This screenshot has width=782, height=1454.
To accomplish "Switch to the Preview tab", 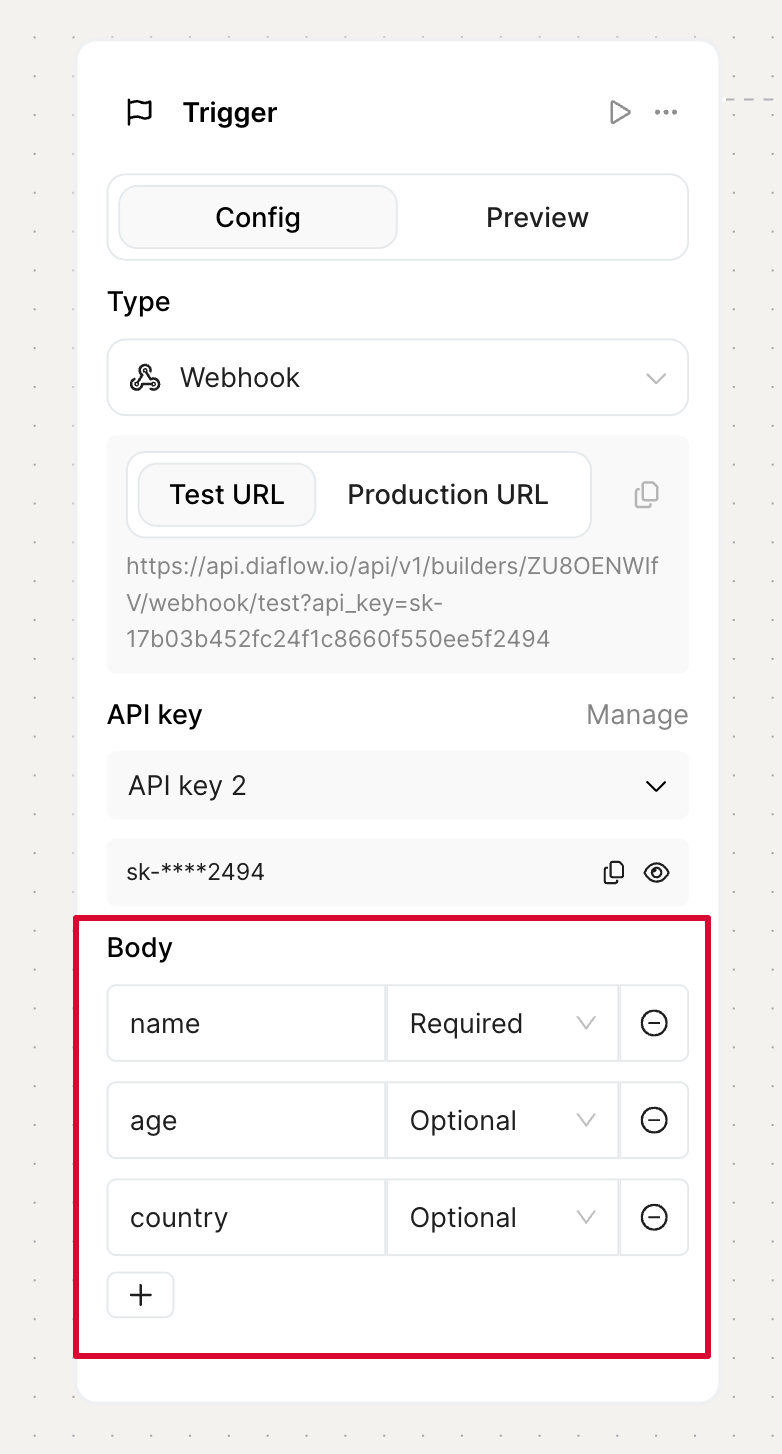I will coord(537,217).
